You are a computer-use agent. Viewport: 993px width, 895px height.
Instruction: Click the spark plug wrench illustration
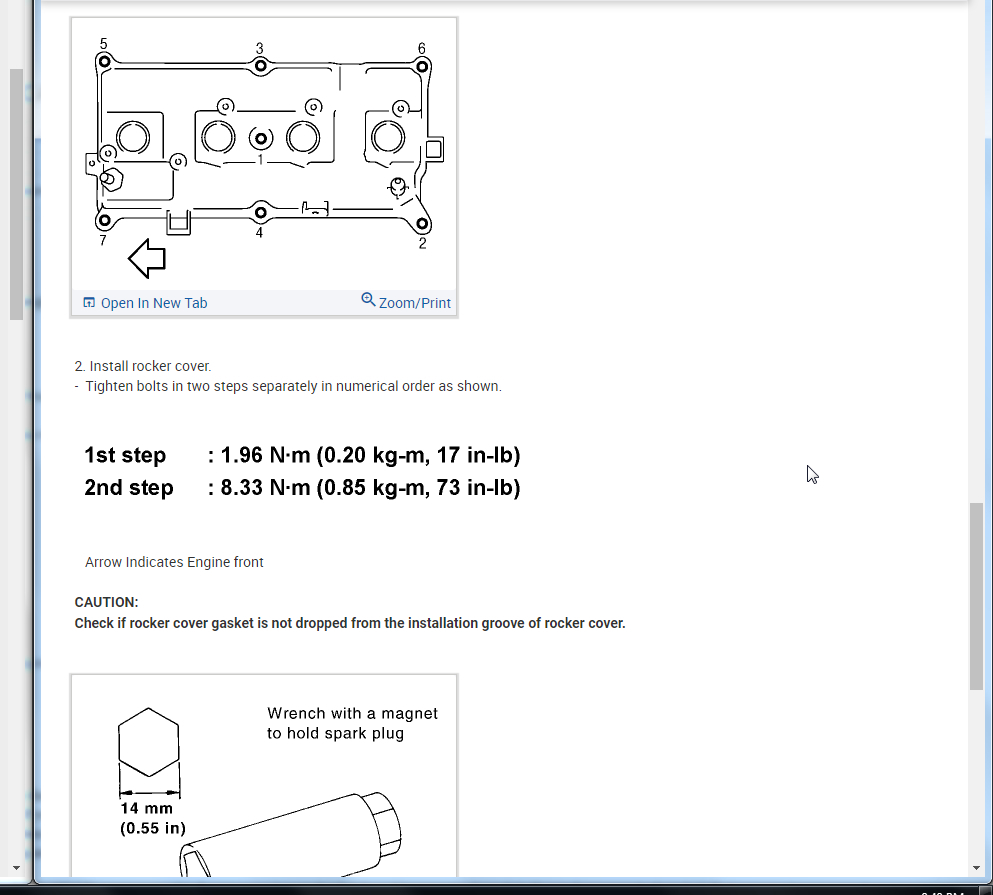click(264, 776)
